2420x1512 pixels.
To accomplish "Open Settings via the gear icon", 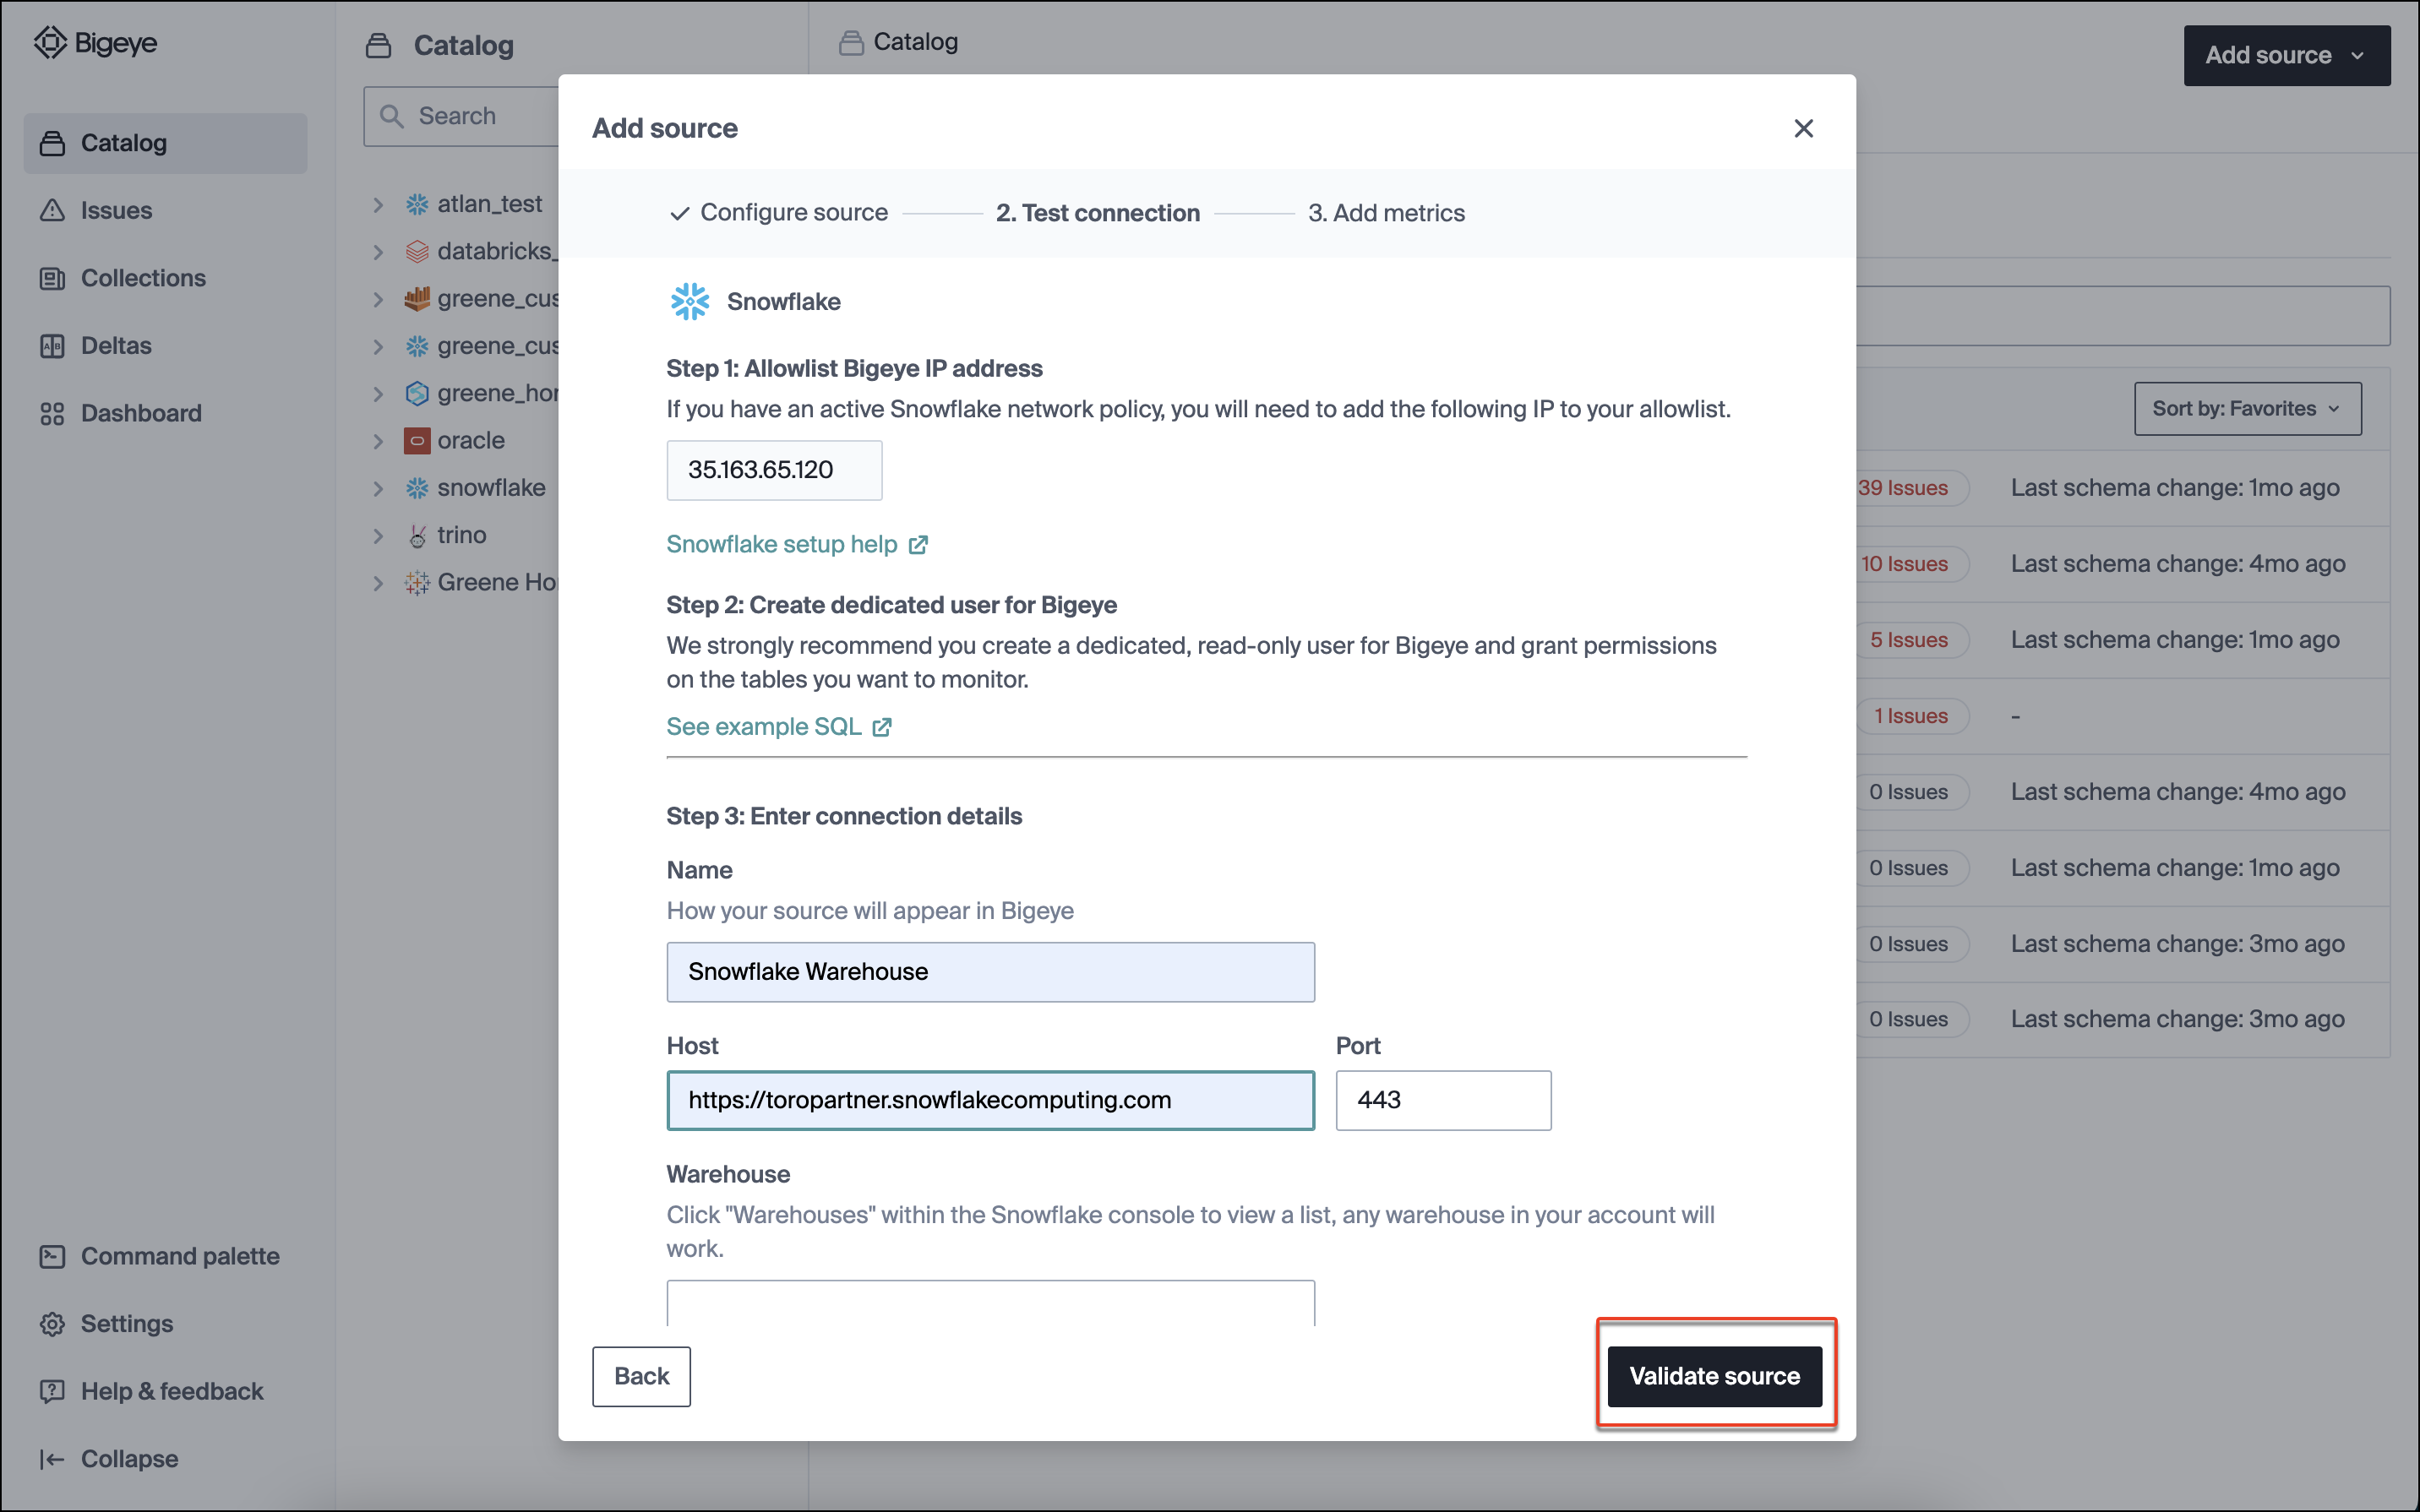I will click(52, 1324).
